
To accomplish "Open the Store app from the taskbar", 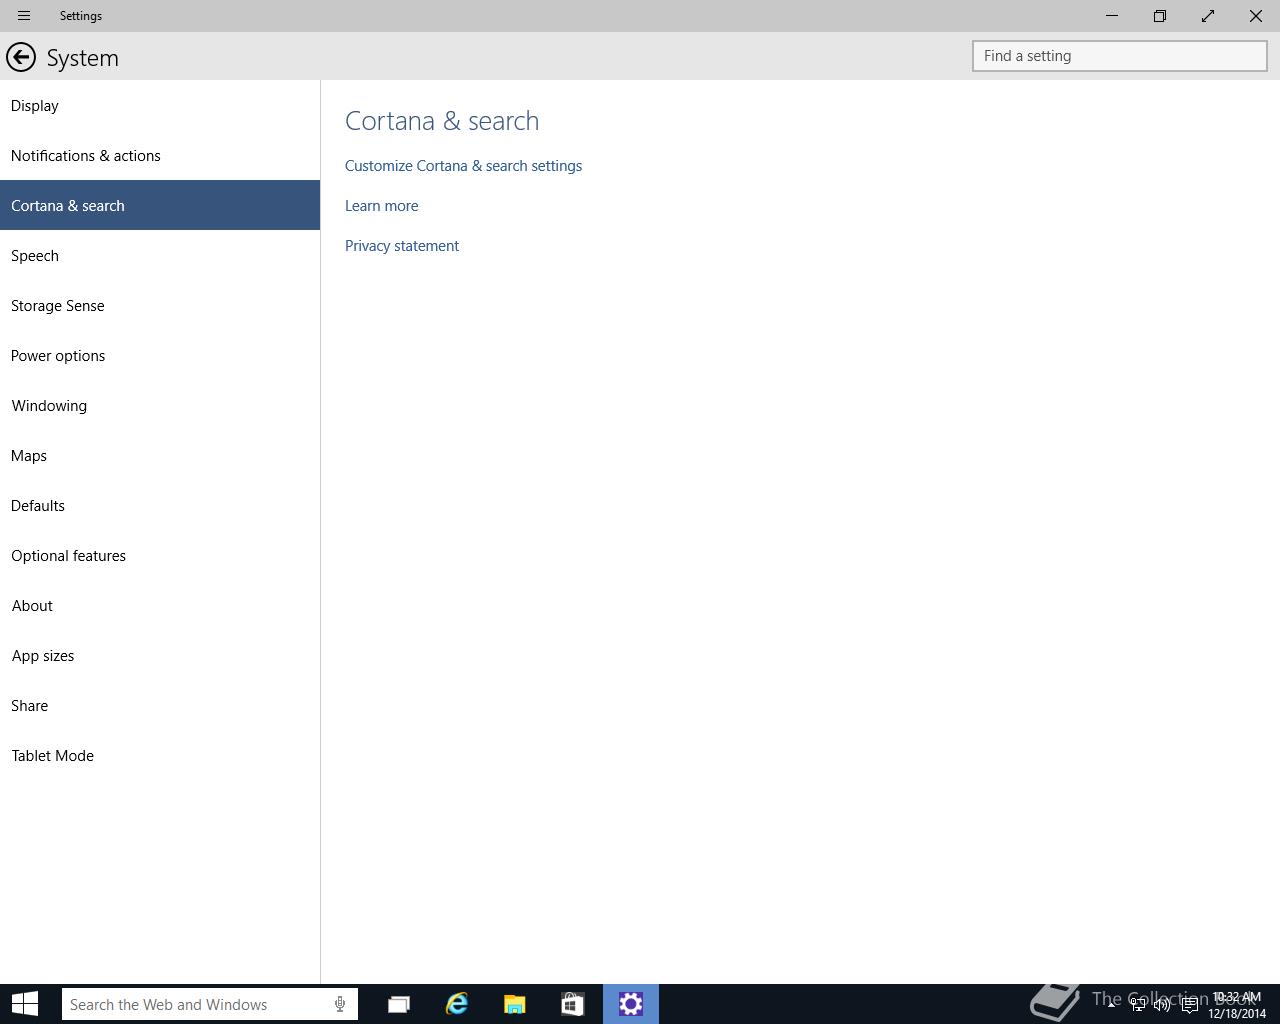I will coord(573,1004).
